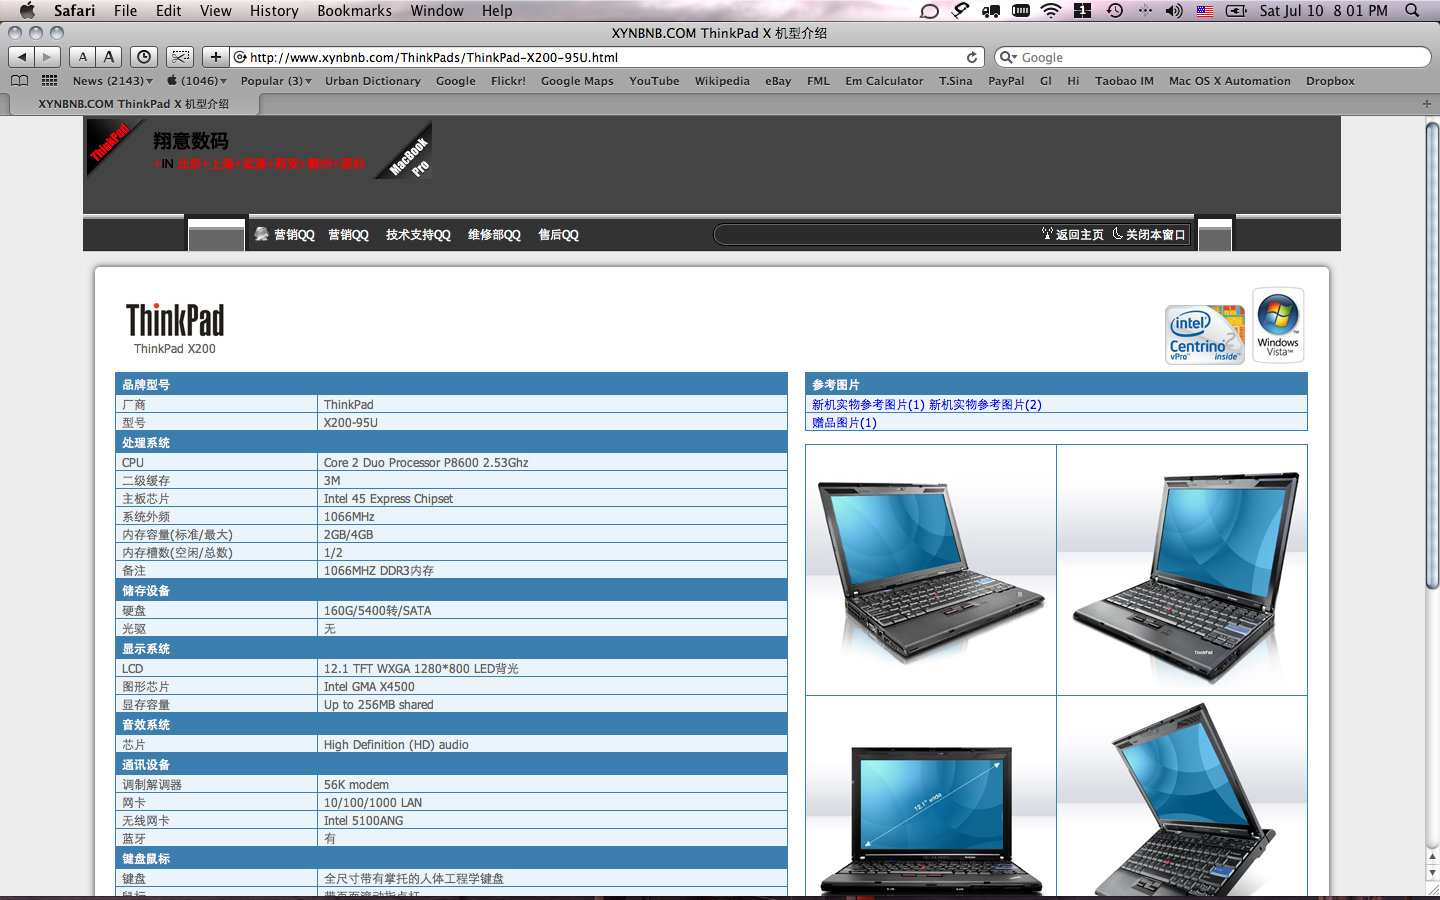Open the PayPal bookmark
1440x900 pixels.
pos(1006,81)
